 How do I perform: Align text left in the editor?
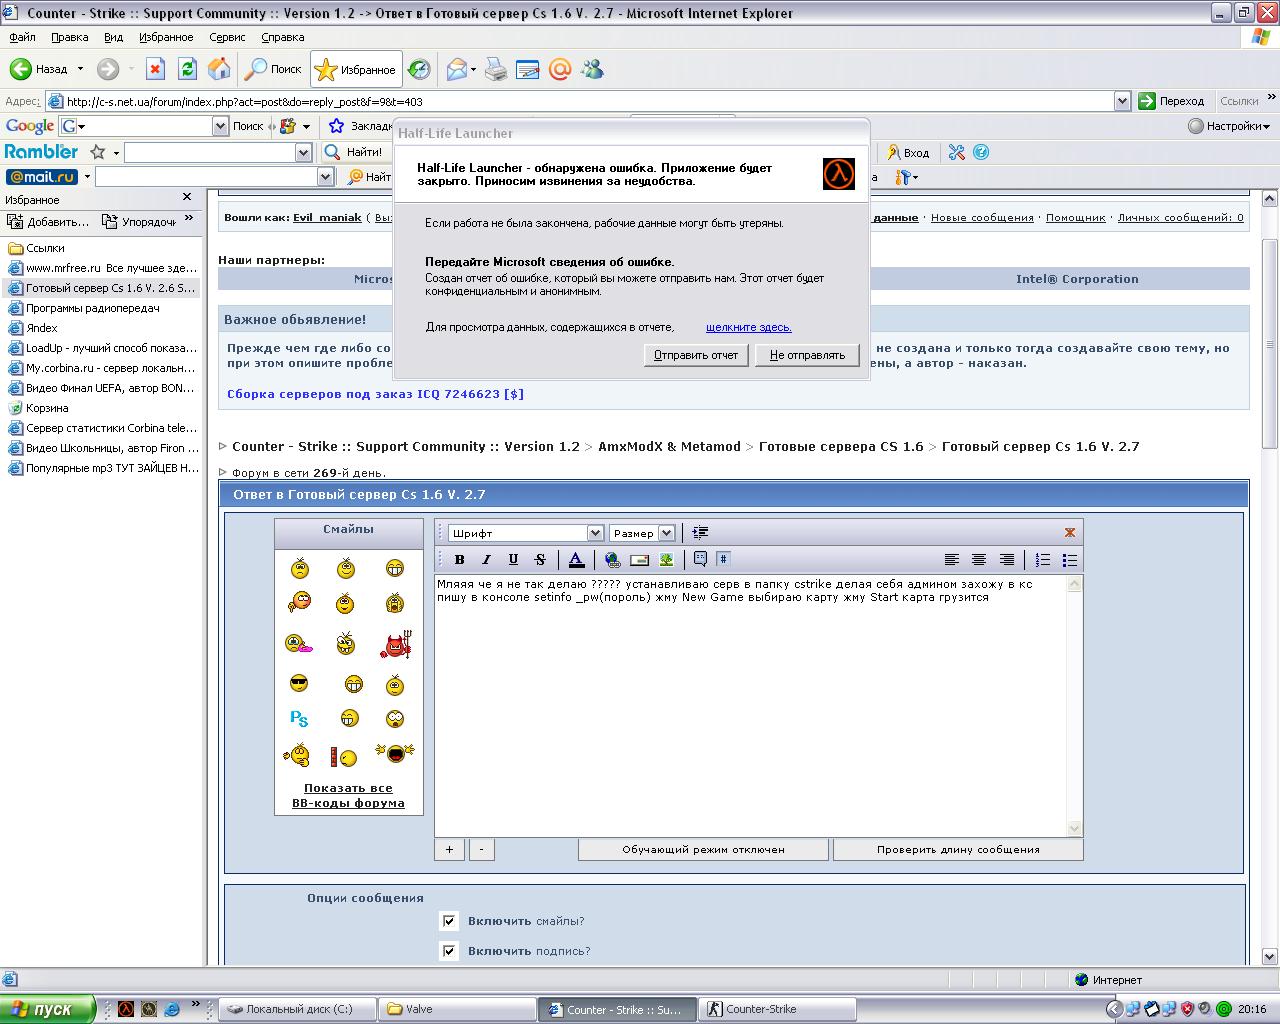tap(952, 559)
